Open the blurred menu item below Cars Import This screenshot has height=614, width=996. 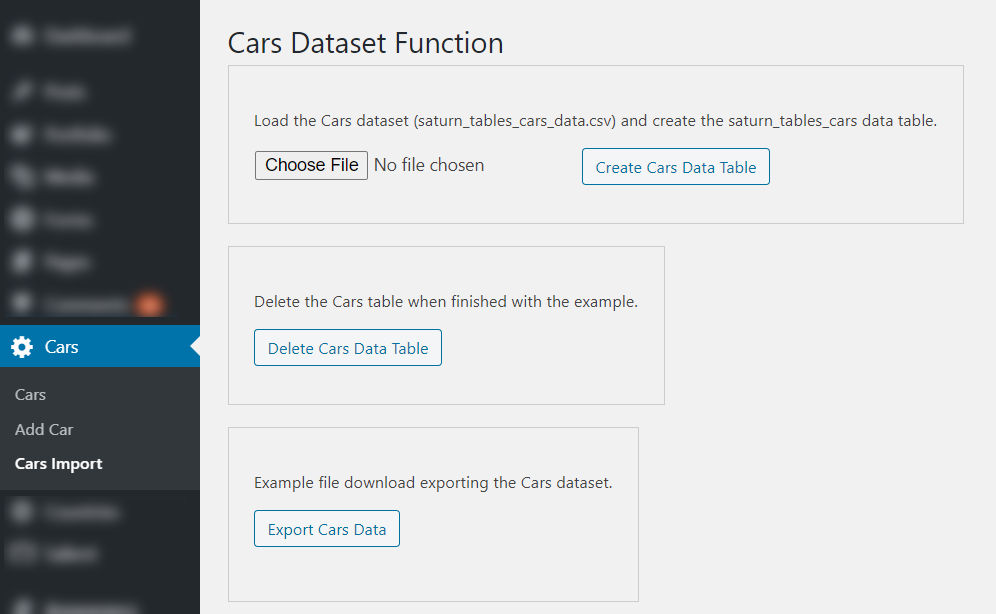click(x=80, y=512)
